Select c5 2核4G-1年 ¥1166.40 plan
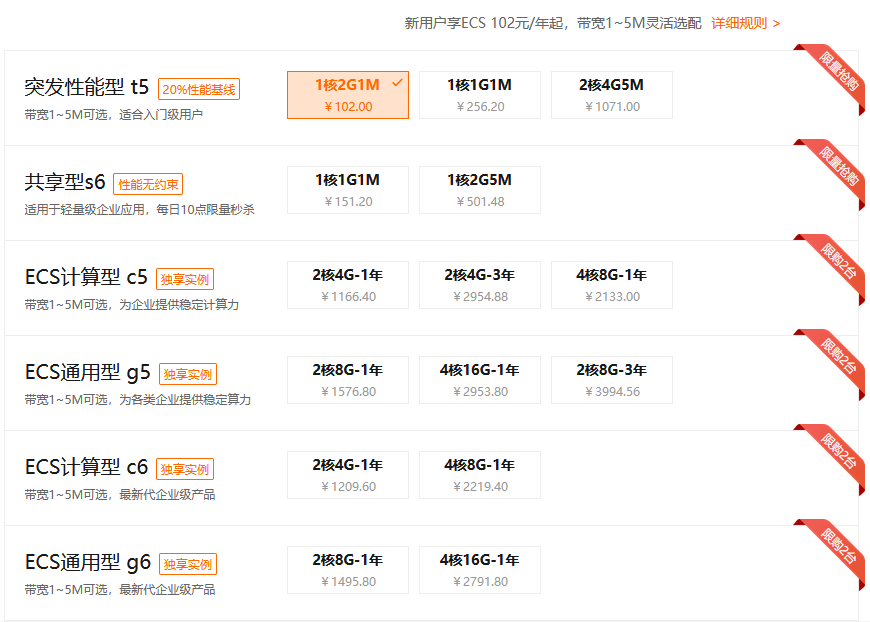The image size is (870, 622). [x=347, y=285]
